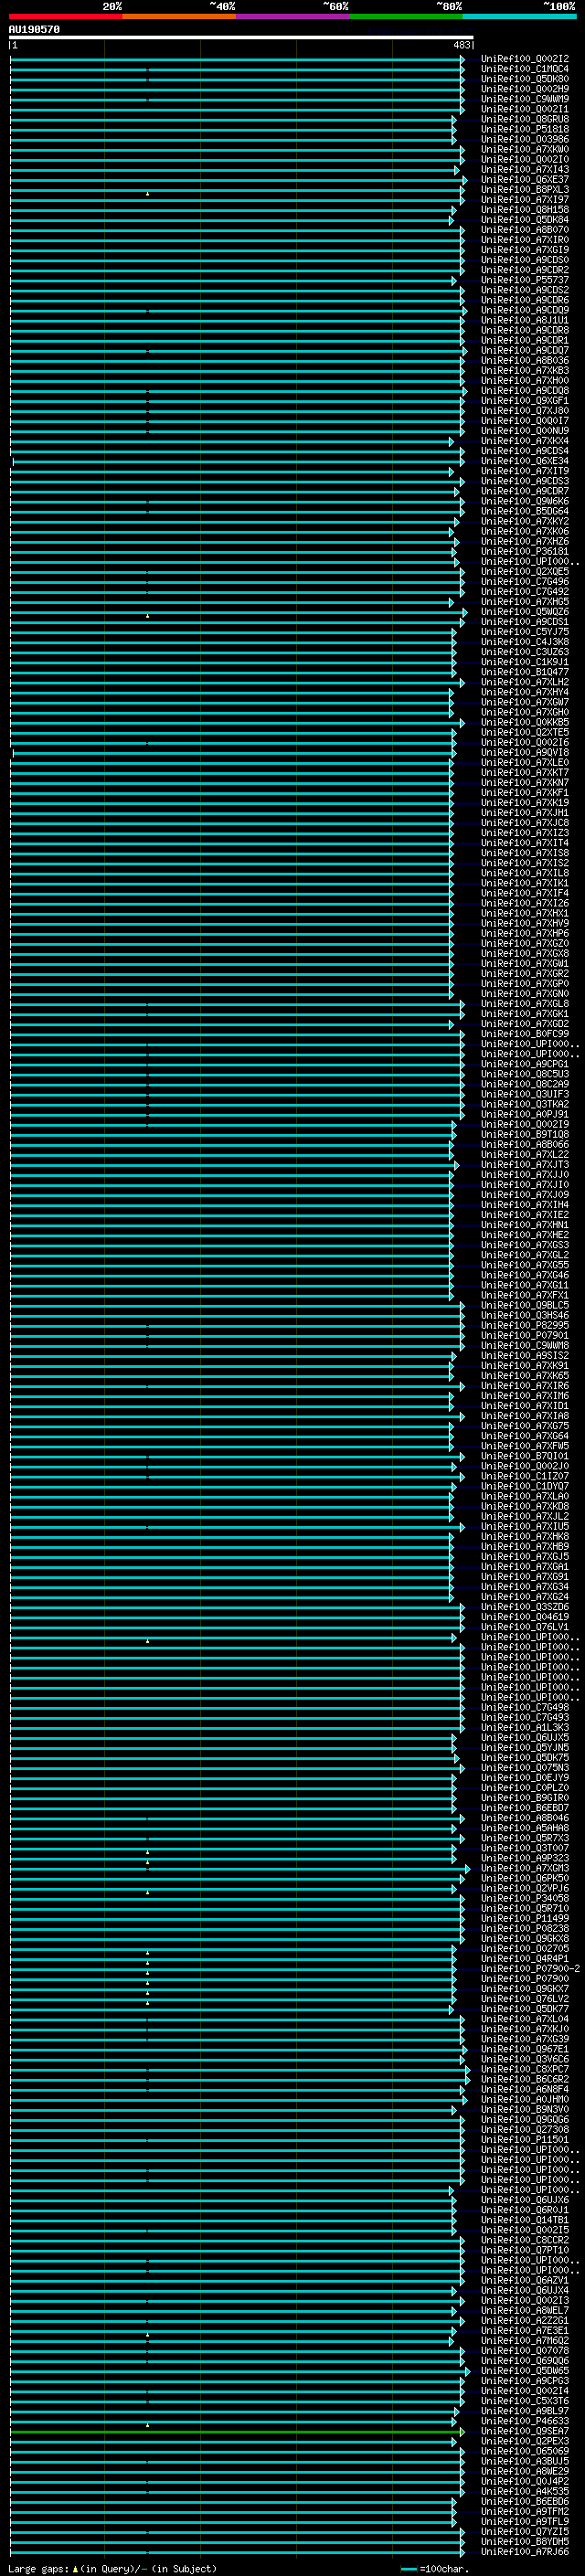Select the last hit UniRef100_A7RJ66
The image size is (585, 2576).
[525, 2552]
